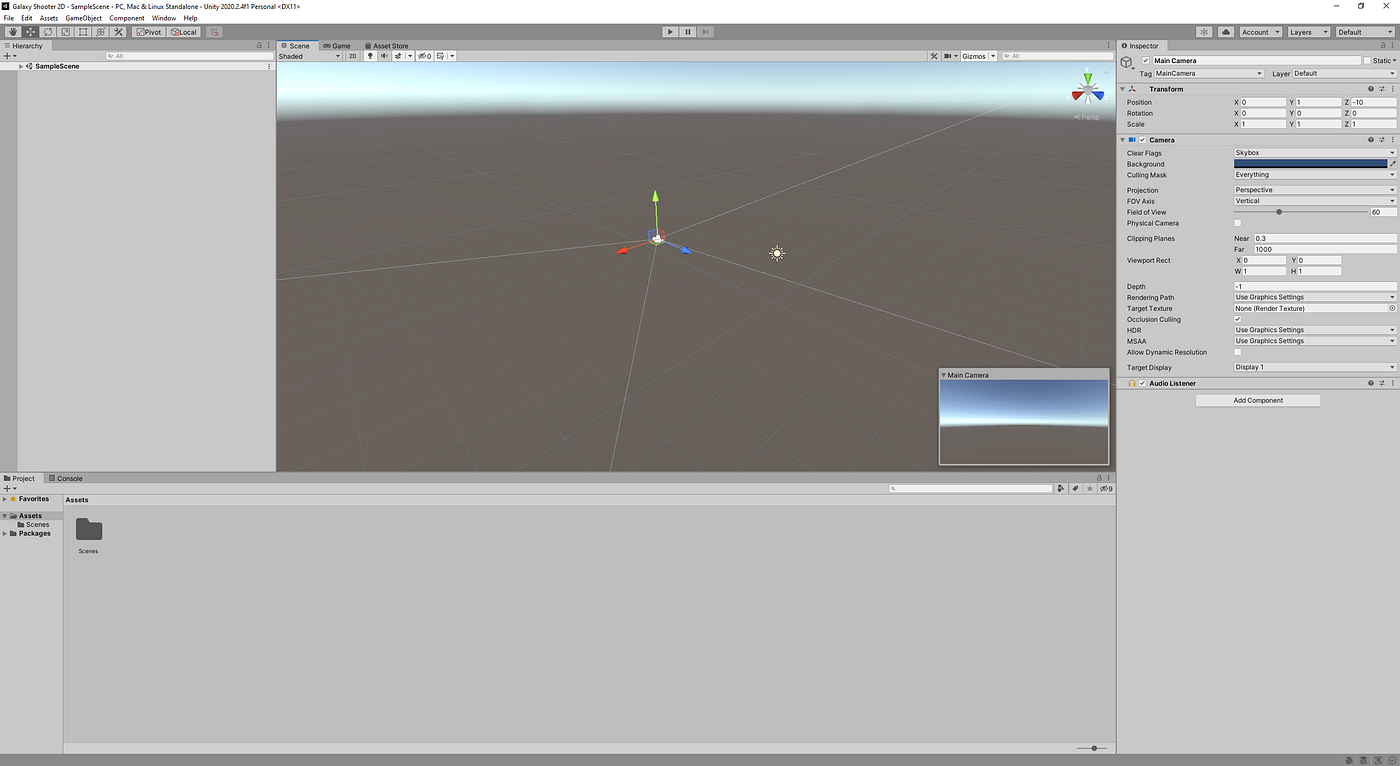Open Transform component help icon
Image resolution: width=1400 pixels, height=766 pixels.
(1371, 89)
